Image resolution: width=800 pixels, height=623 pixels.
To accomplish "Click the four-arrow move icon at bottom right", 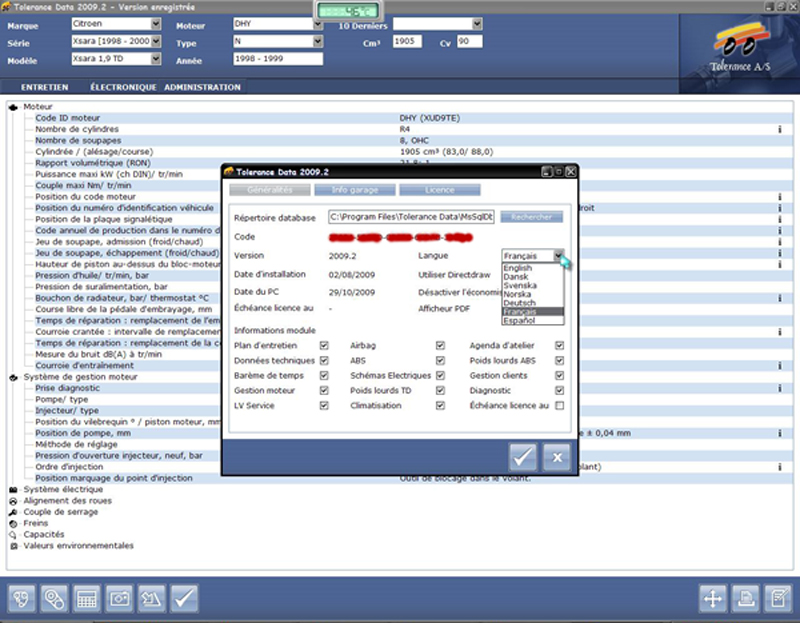I will click(713, 598).
